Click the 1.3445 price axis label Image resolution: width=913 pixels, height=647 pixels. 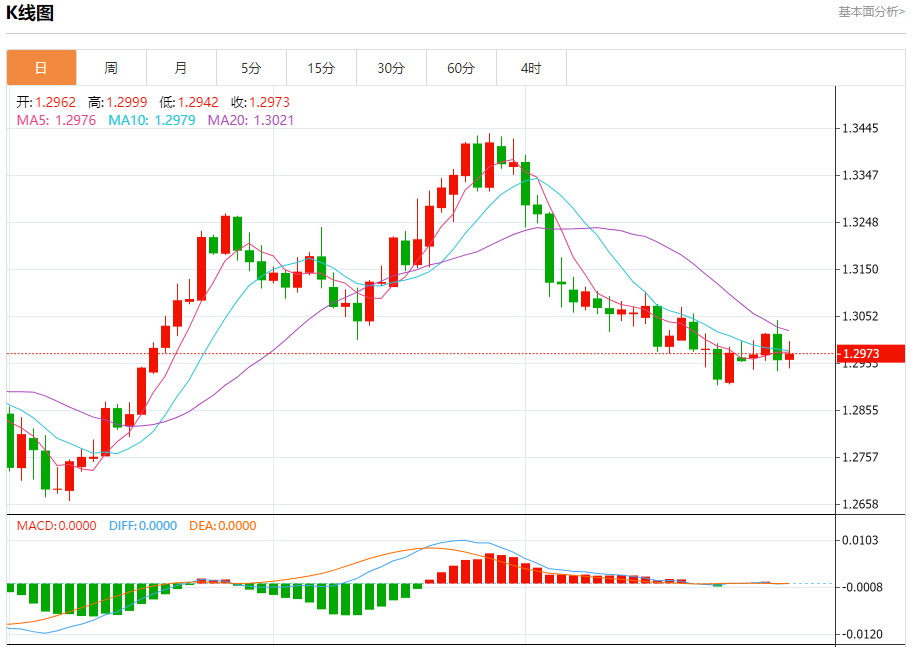(860, 129)
